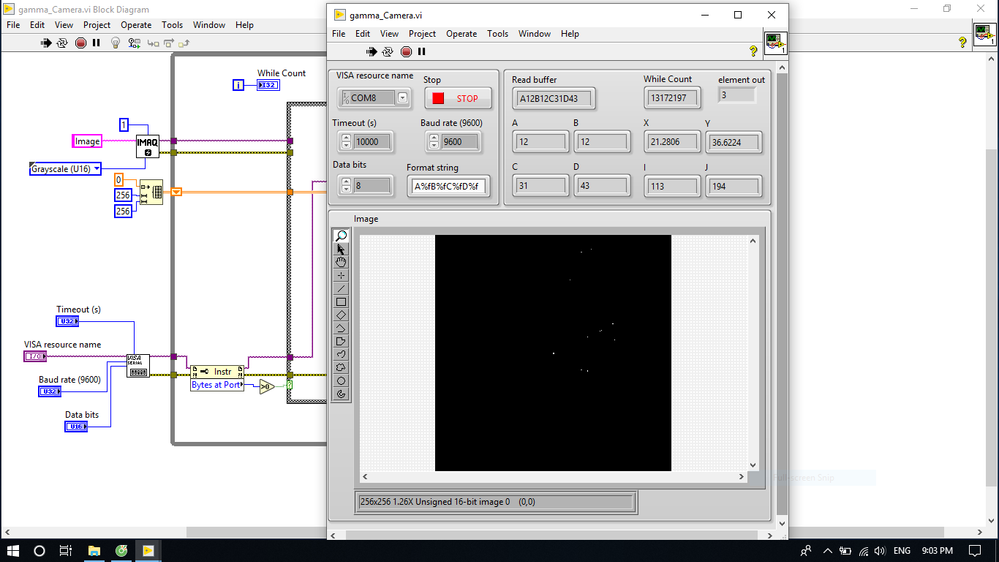999x562 pixels.
Task: Click the While Count value 13172197
Action: point(672,97)
